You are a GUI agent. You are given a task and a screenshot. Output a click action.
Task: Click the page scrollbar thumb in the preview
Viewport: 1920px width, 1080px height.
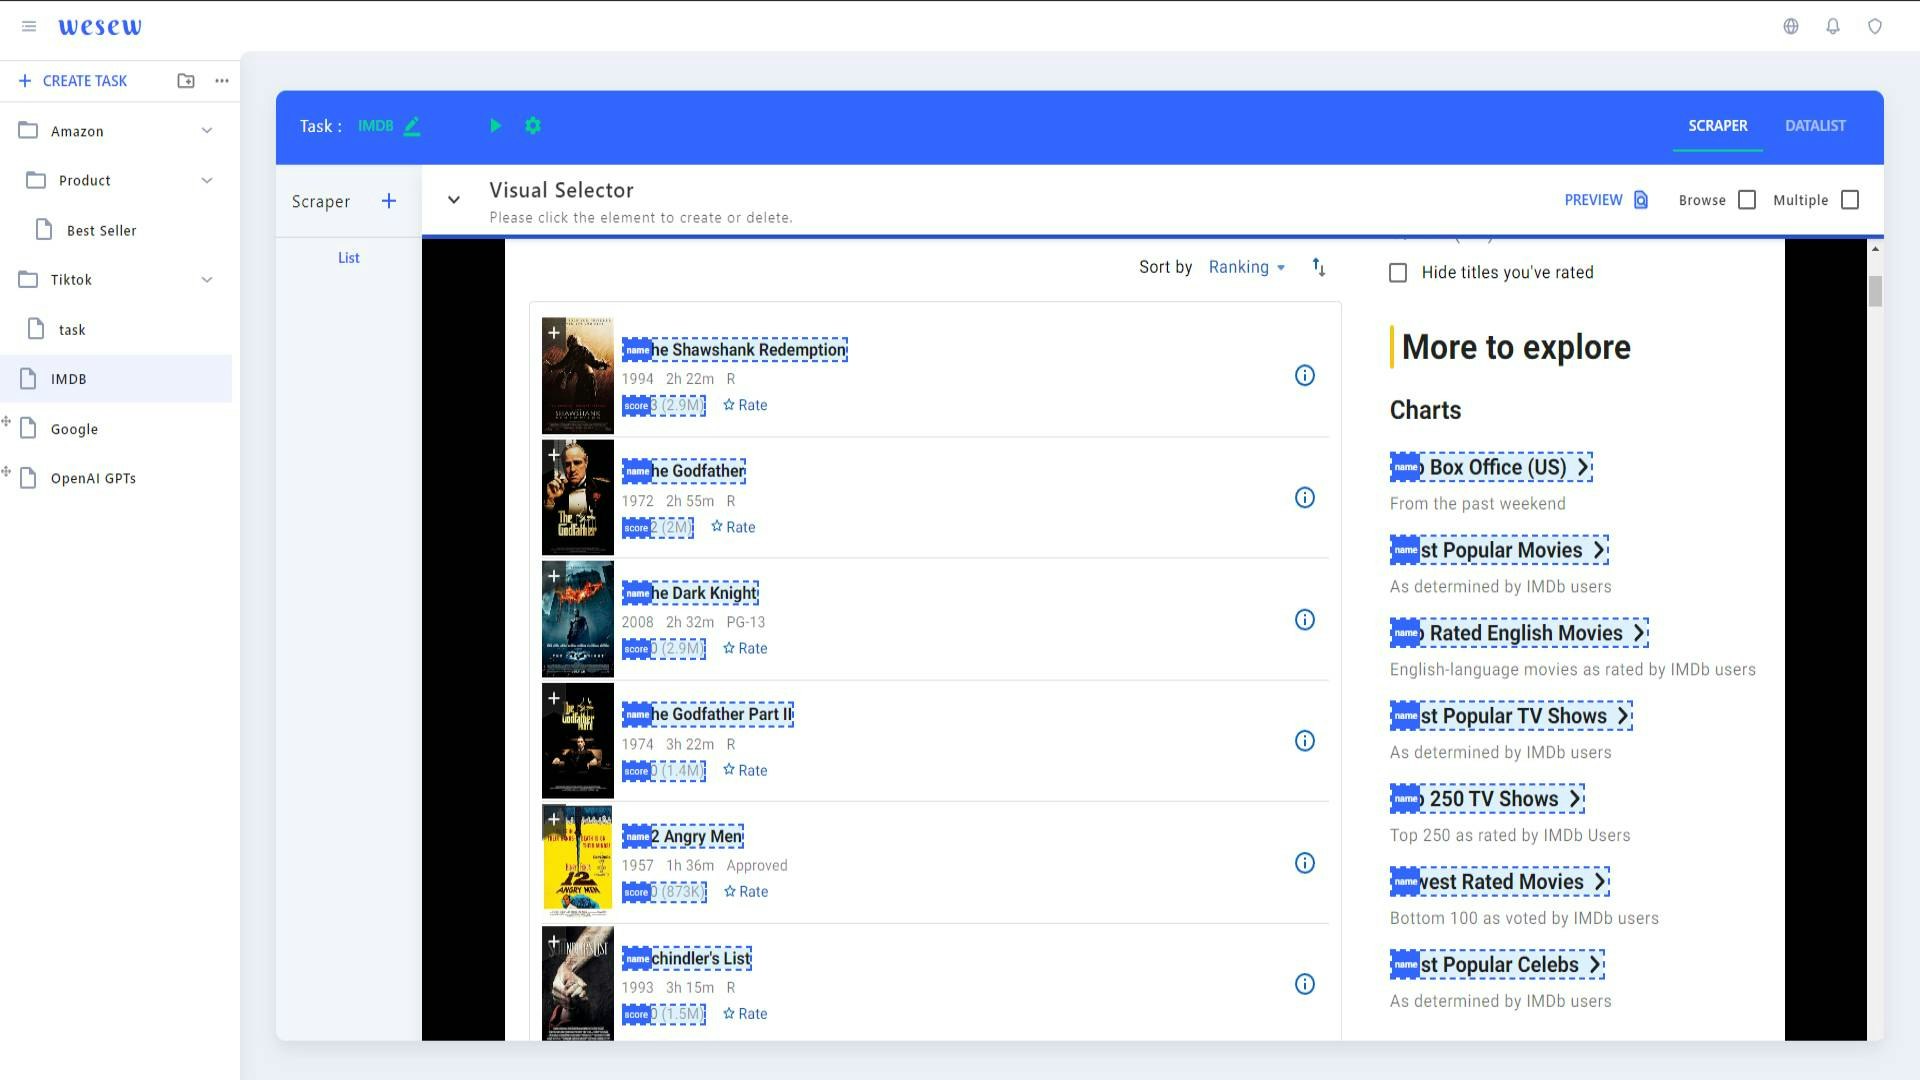pyautogui.click(x=1875, y=291)
